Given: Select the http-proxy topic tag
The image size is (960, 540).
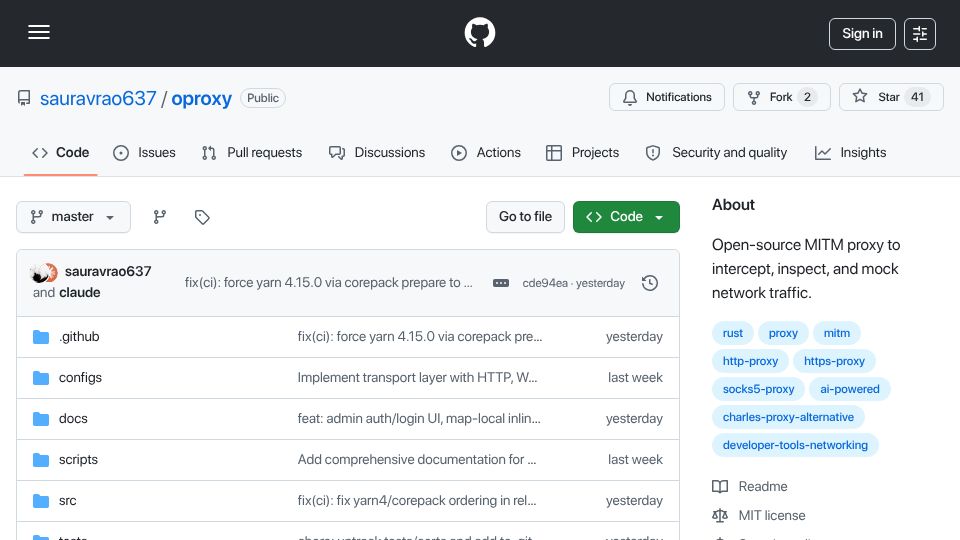Looking at the screenshot, I should [750, 361].
